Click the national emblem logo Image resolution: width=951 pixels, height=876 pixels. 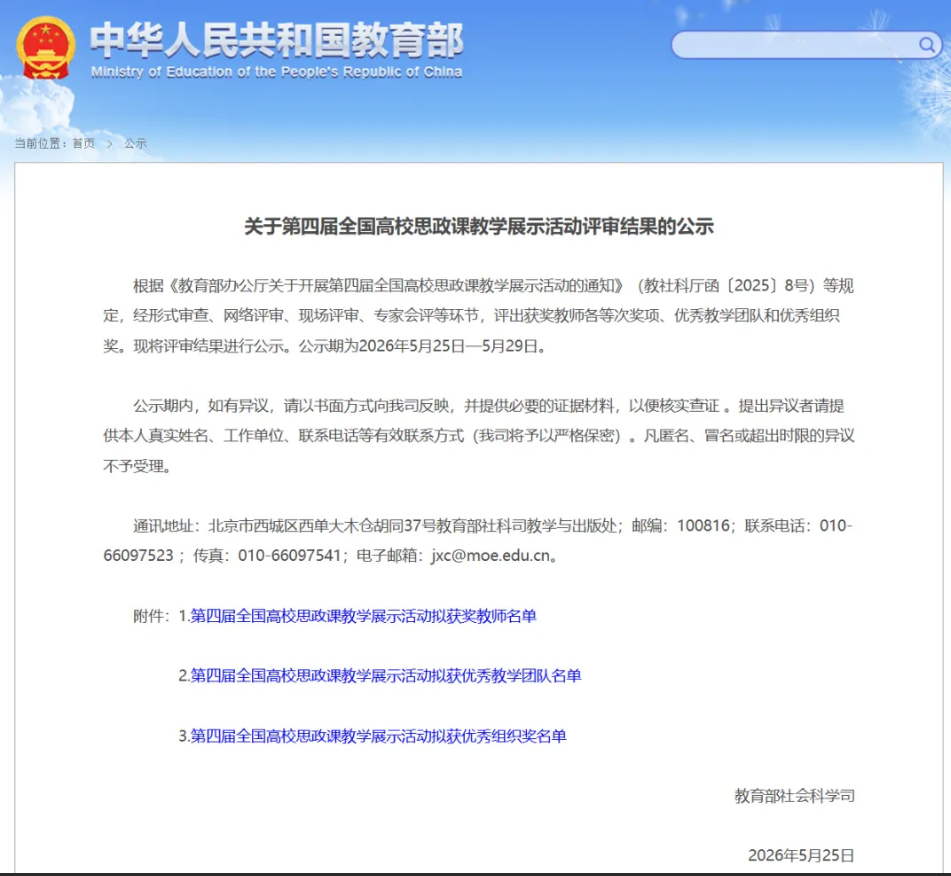[45, 48]
